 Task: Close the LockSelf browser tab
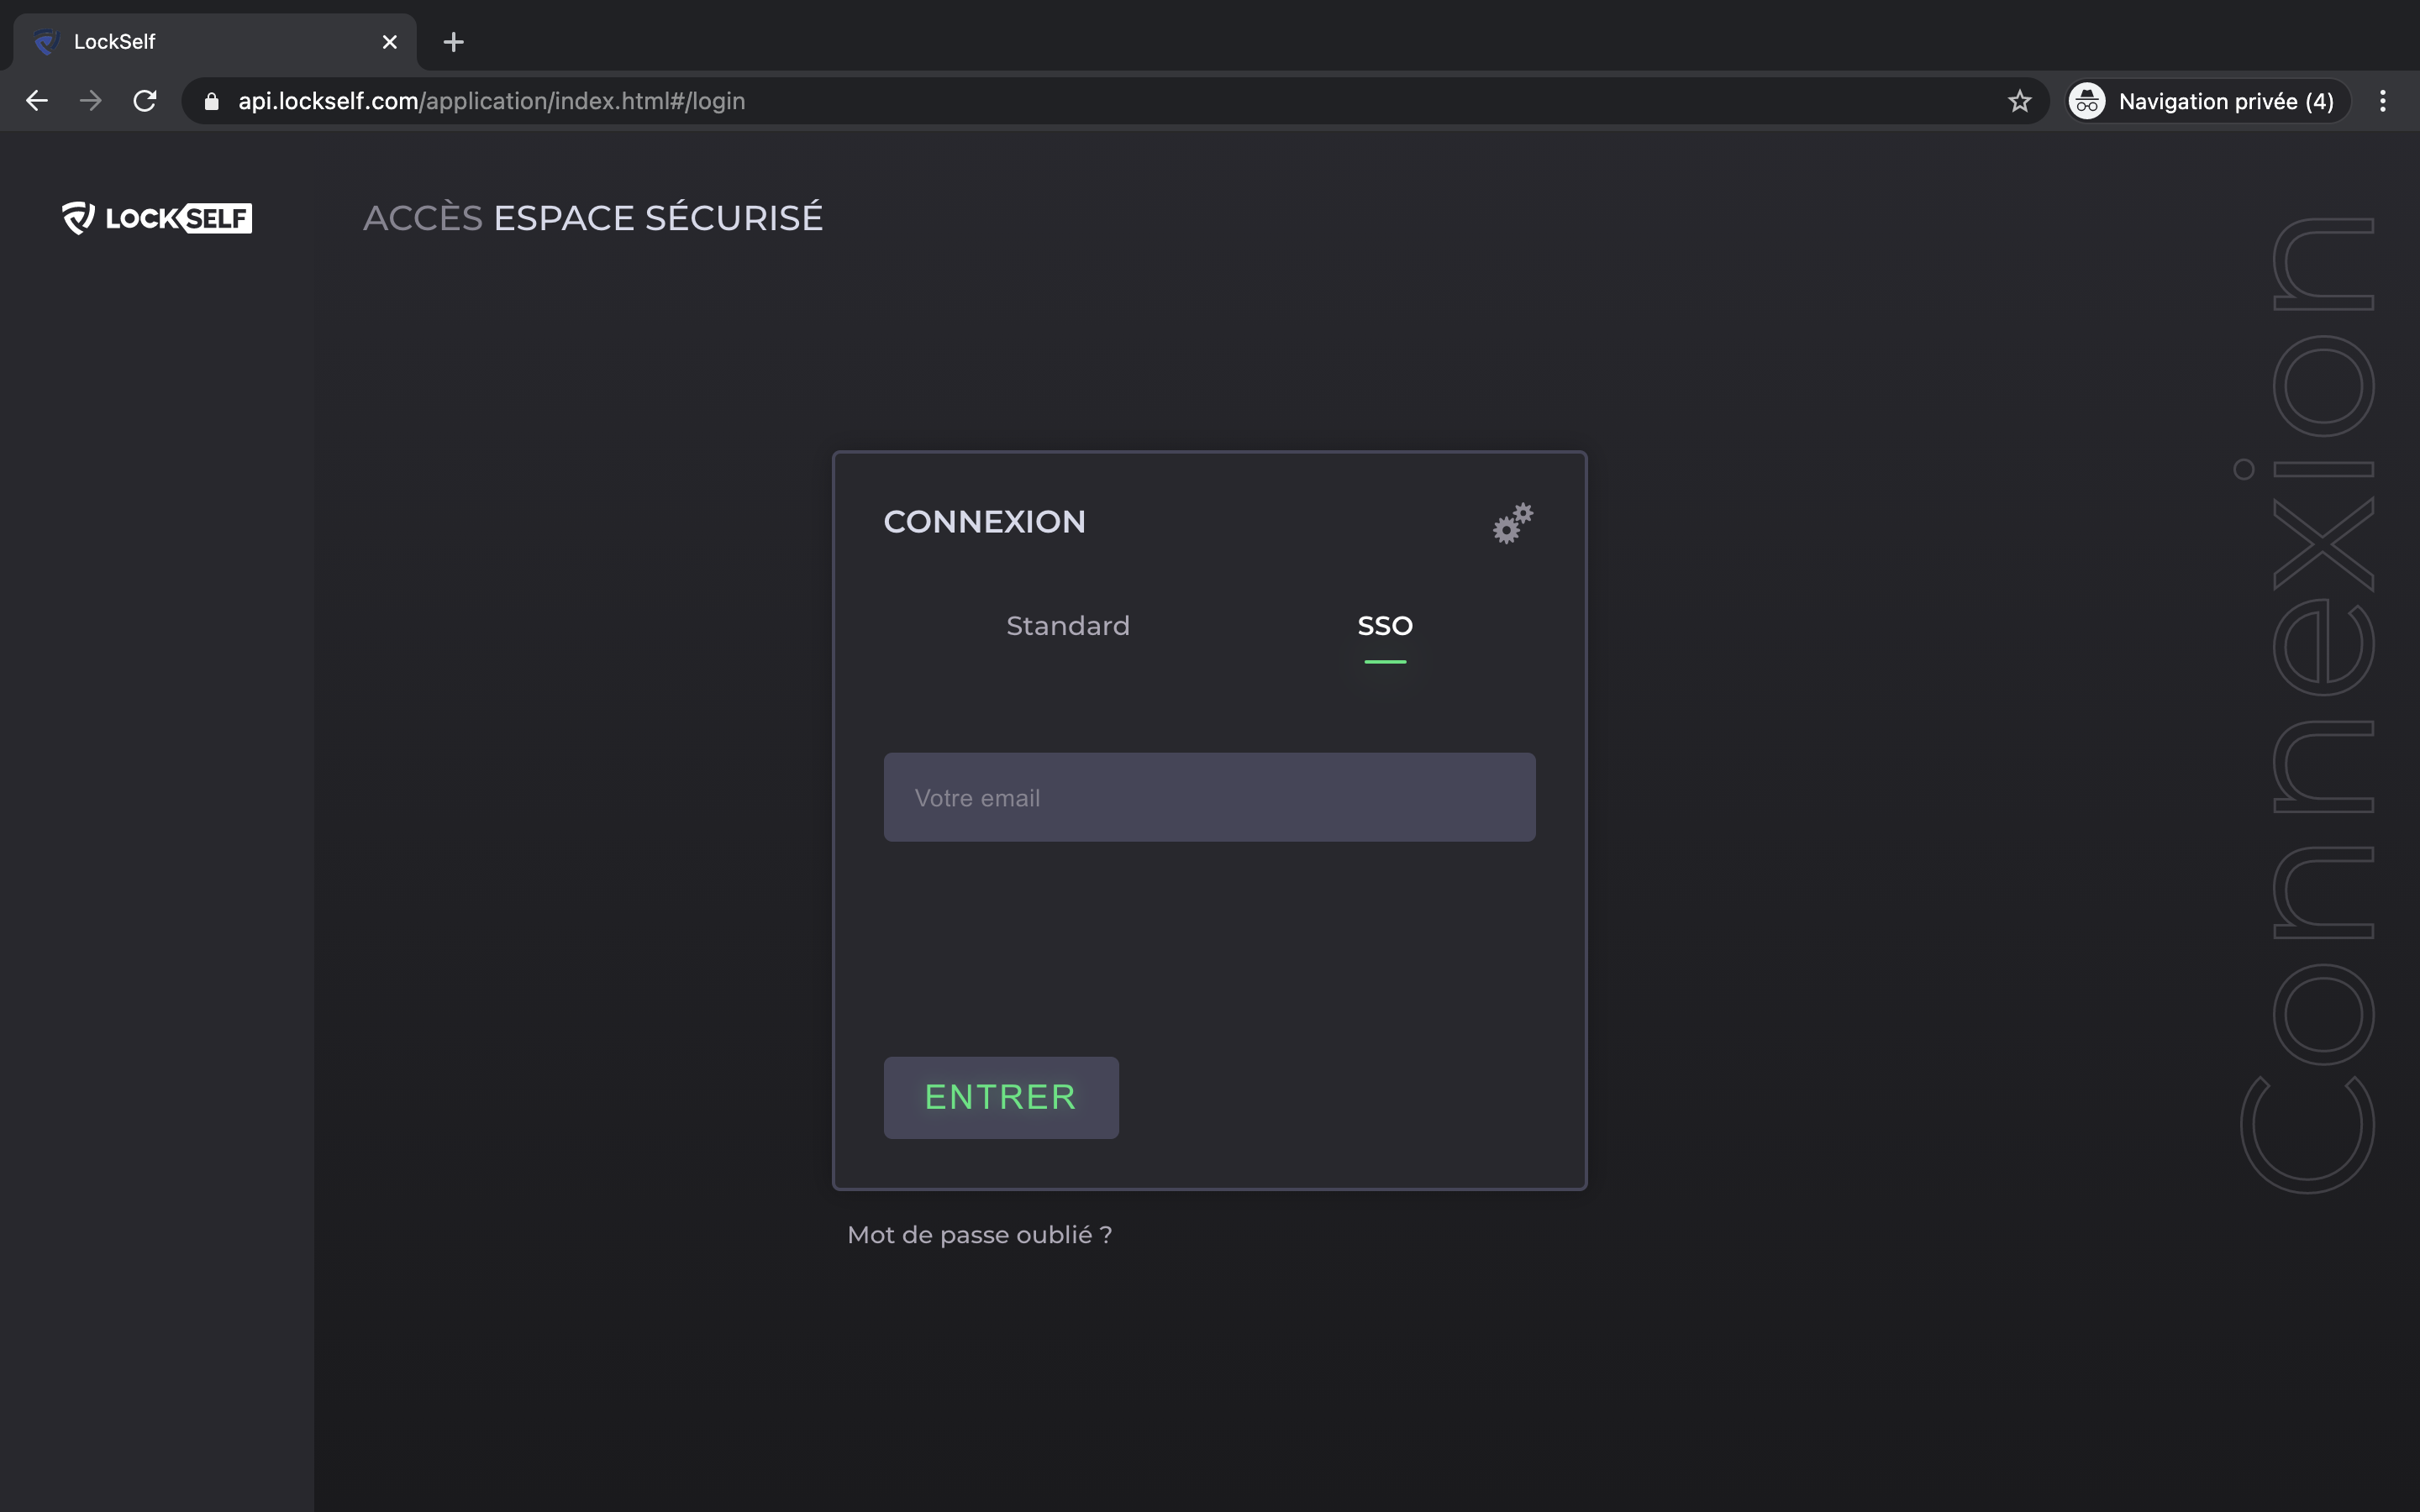390,42
